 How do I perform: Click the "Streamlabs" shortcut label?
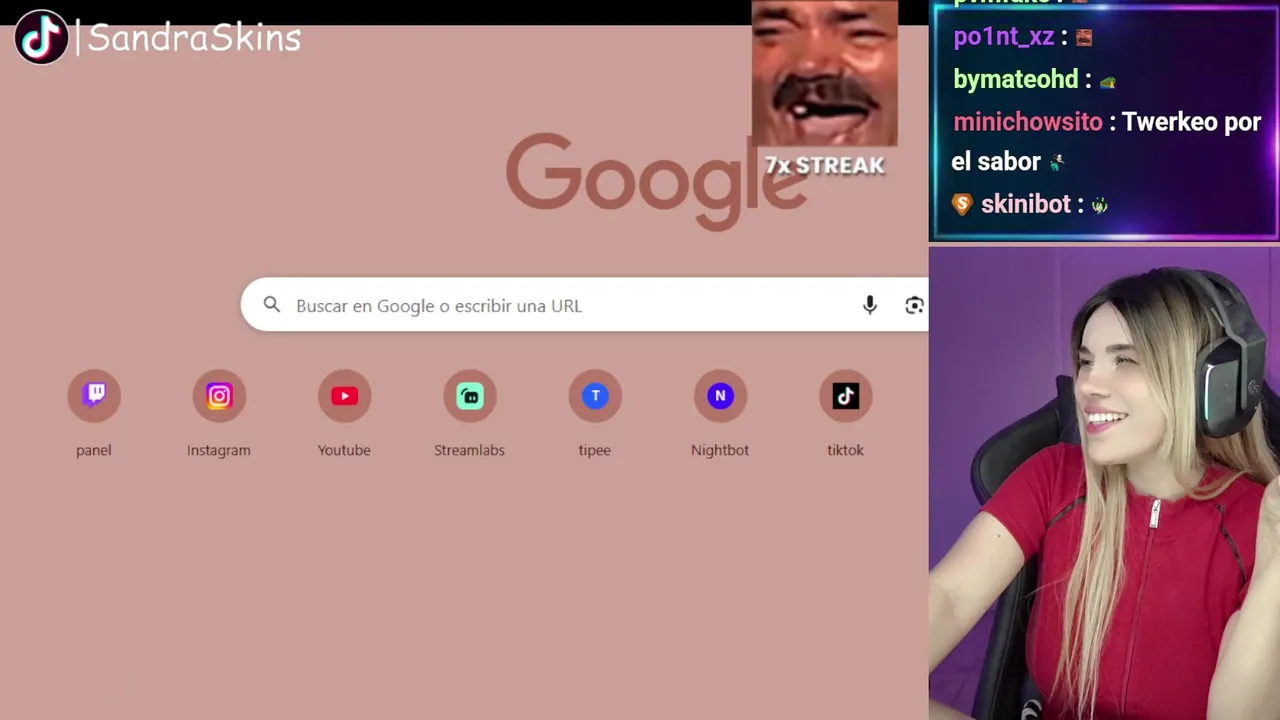pos(469,450)
